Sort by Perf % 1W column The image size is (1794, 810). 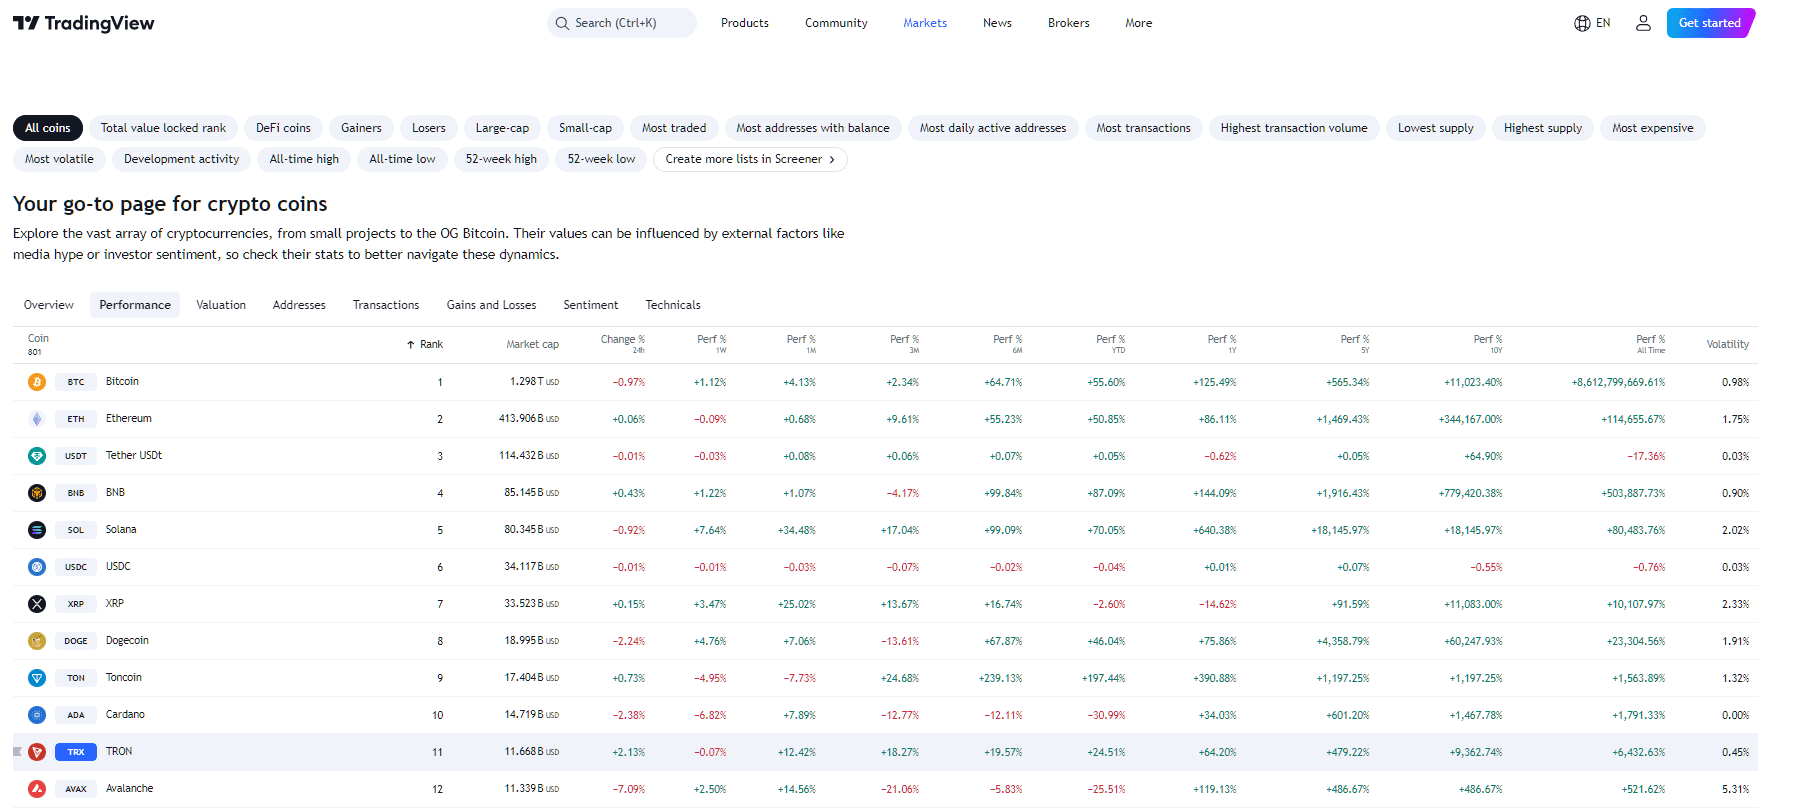click(711, 344)
